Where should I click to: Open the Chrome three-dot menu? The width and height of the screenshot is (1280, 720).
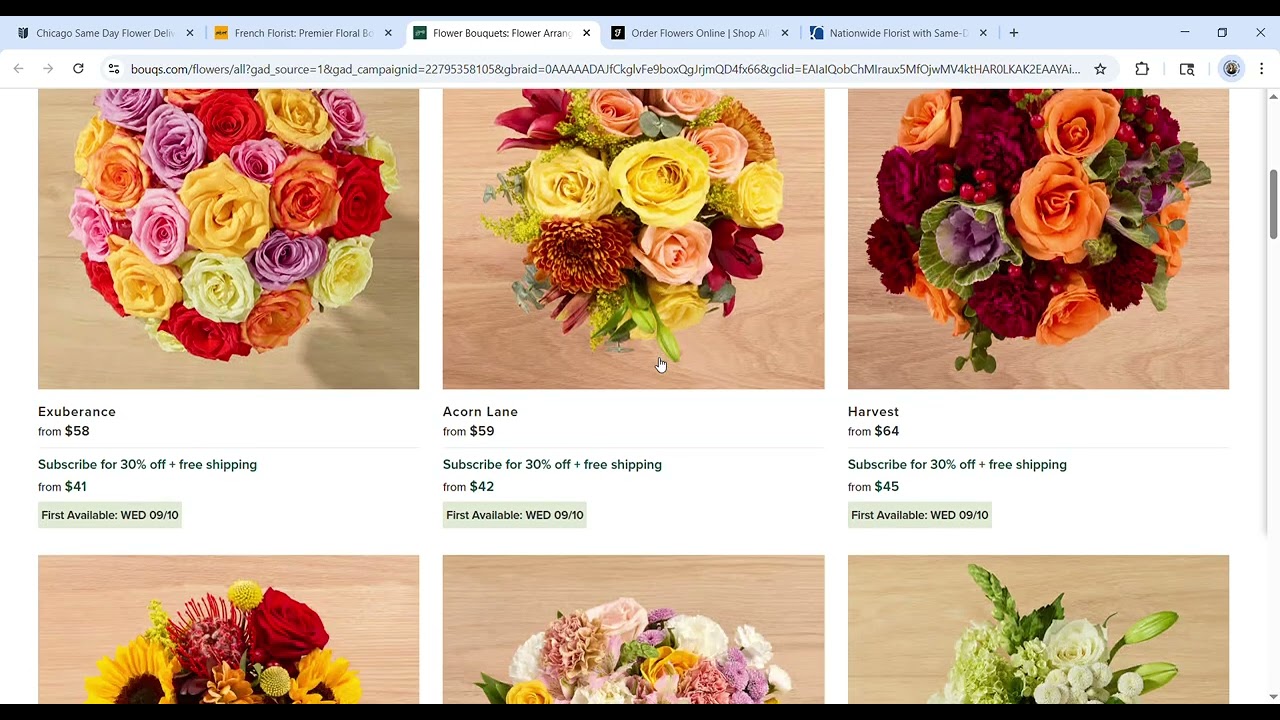(1261, 69)
